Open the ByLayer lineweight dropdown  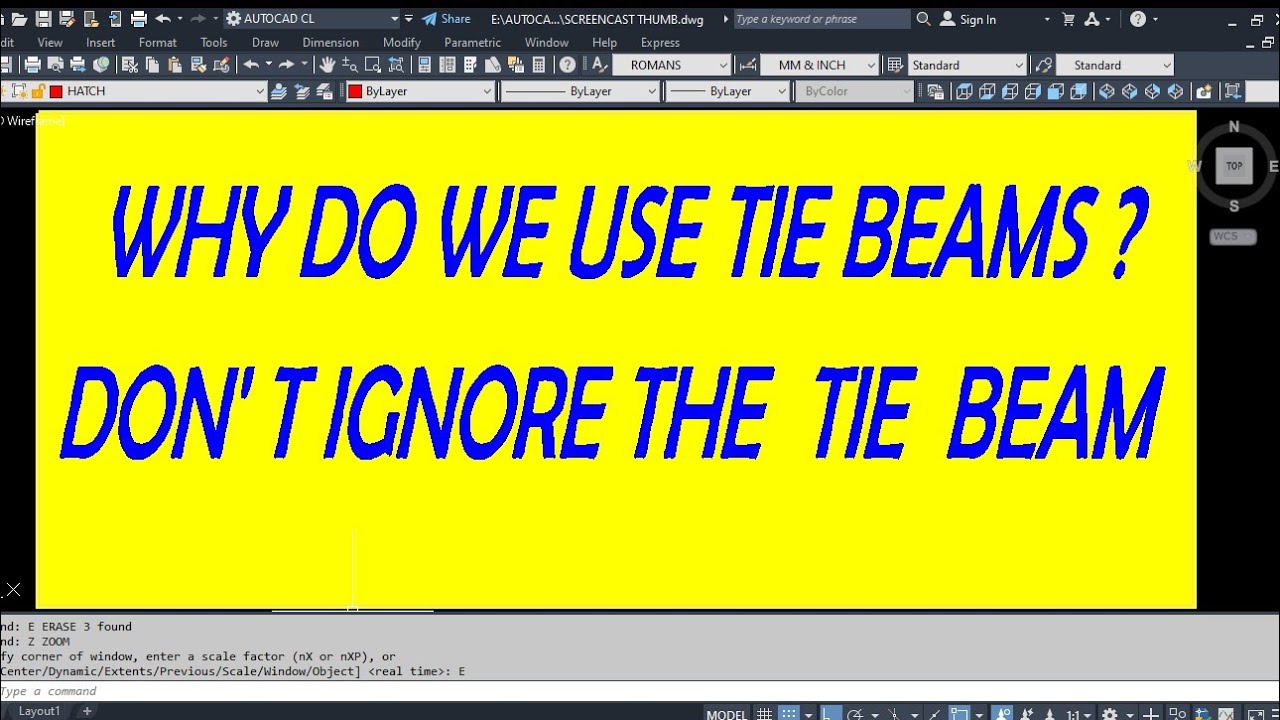point(782,91)
